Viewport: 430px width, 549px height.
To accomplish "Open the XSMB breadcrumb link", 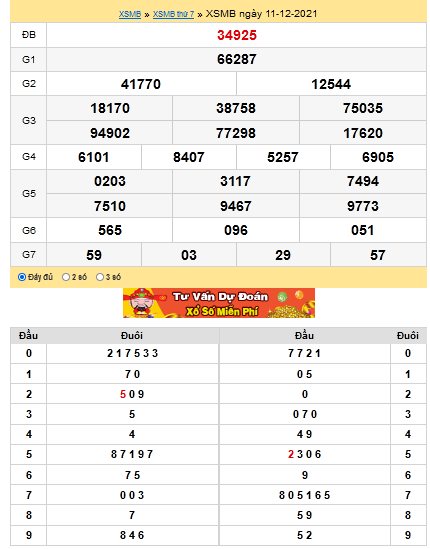I will 130,14.
